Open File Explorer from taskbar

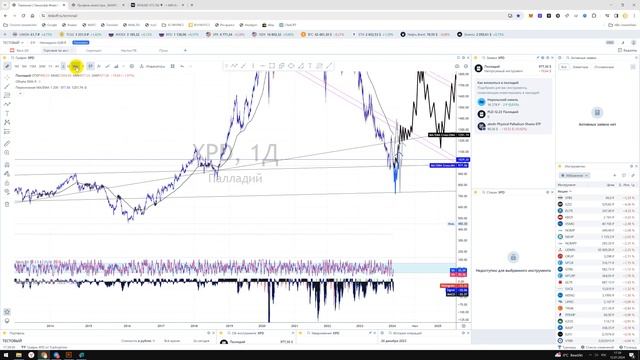coord(19,355)
